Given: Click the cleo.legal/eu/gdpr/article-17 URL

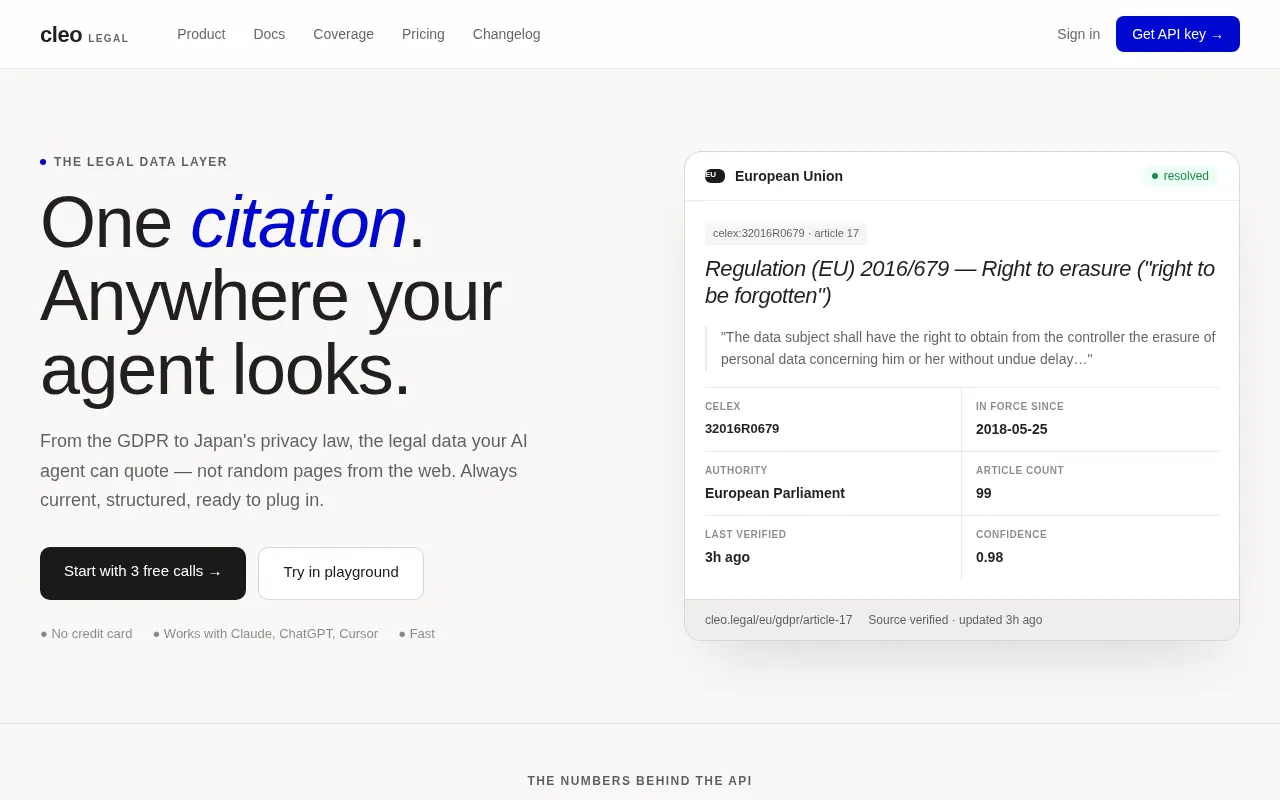Looking at the screenshot, I should (x=779, y=620).
